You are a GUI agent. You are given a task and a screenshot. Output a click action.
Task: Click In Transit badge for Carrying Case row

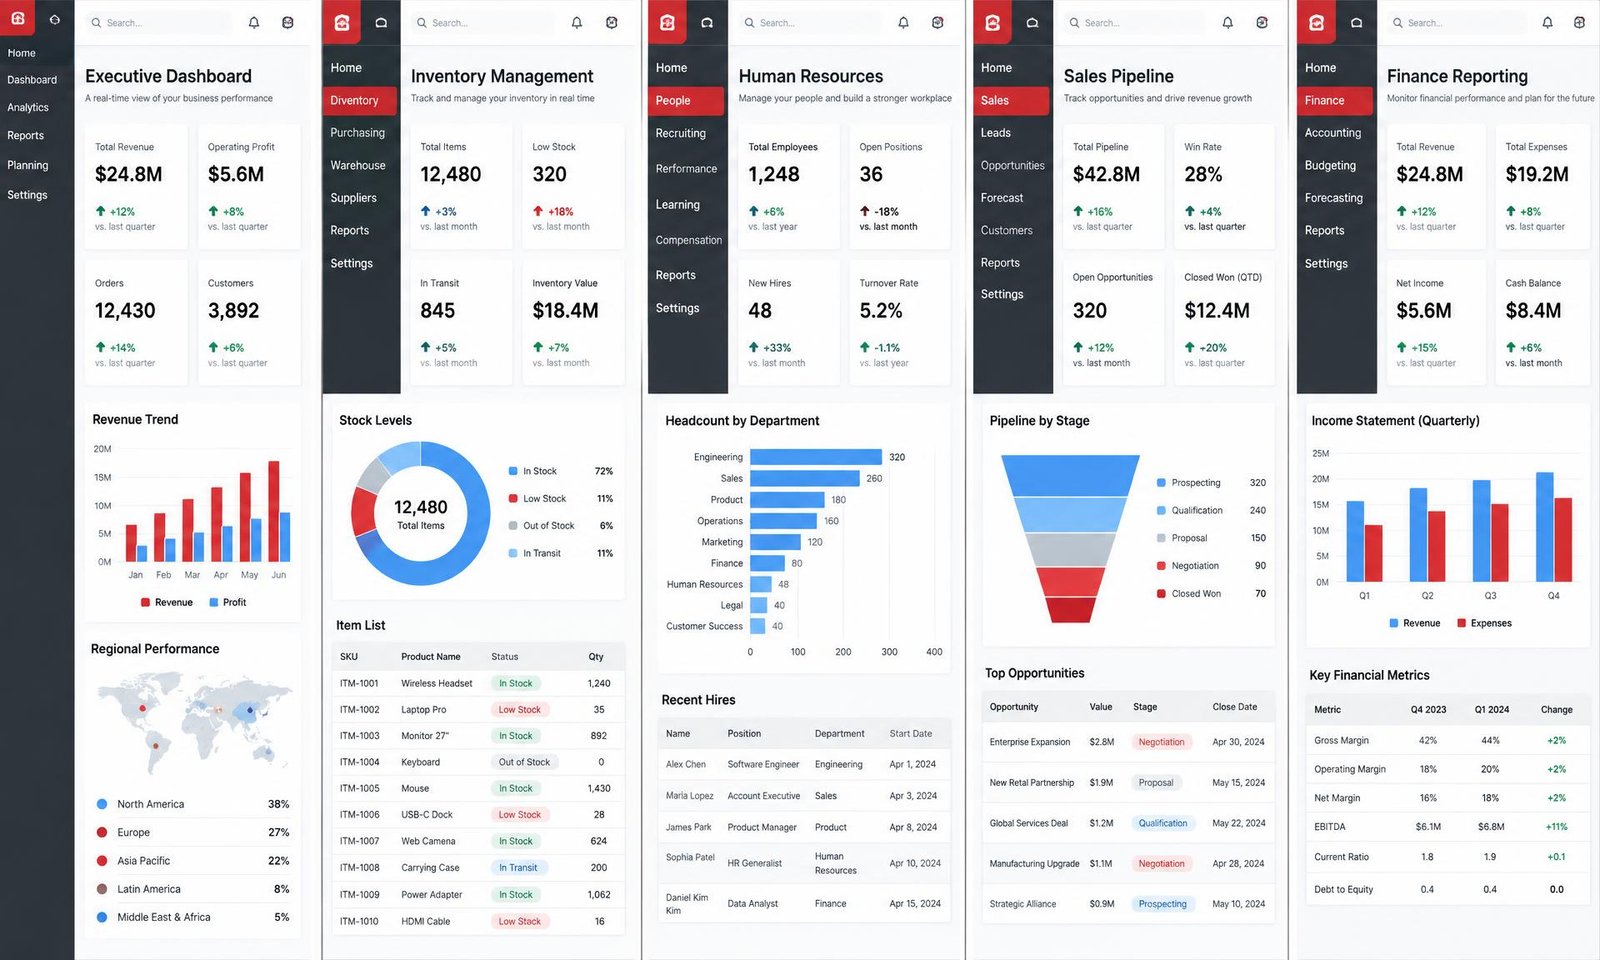click(x=518, y=868)
